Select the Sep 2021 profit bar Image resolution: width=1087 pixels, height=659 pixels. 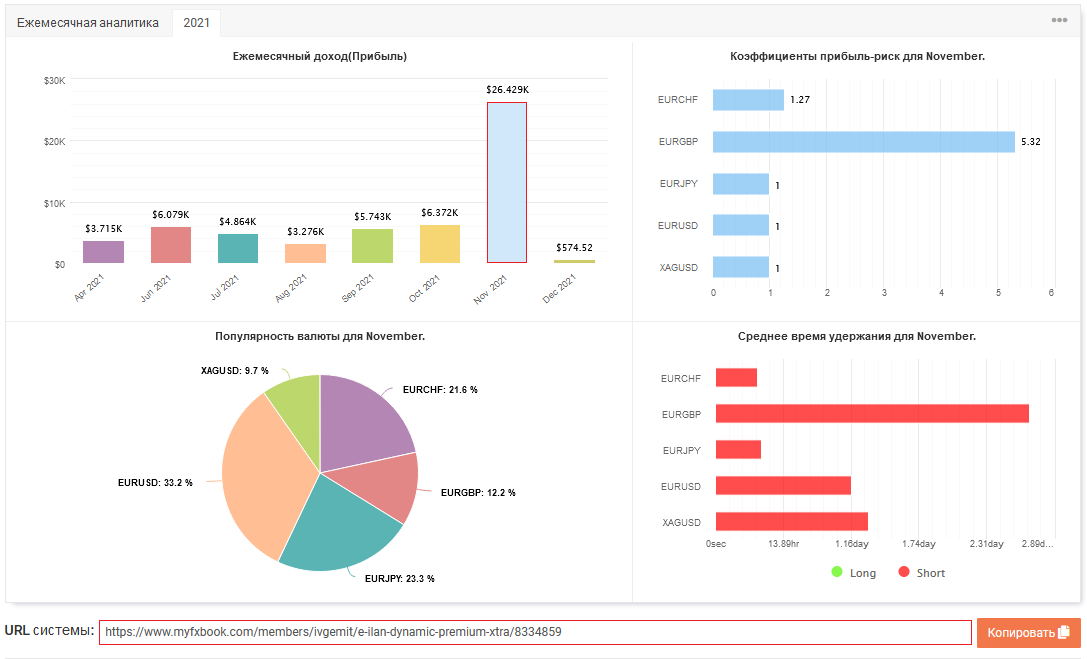pos(372,246)
